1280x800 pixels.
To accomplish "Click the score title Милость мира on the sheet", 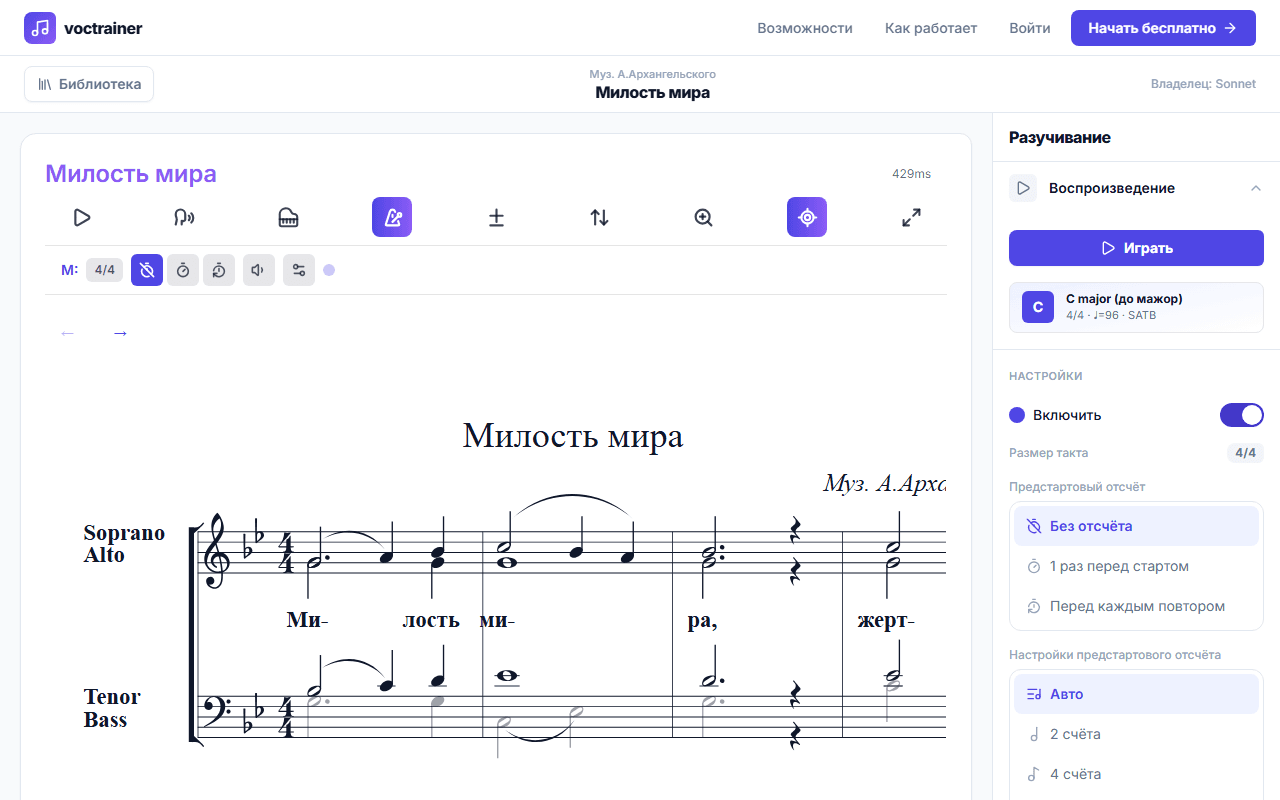I will (x=573, y=436).
